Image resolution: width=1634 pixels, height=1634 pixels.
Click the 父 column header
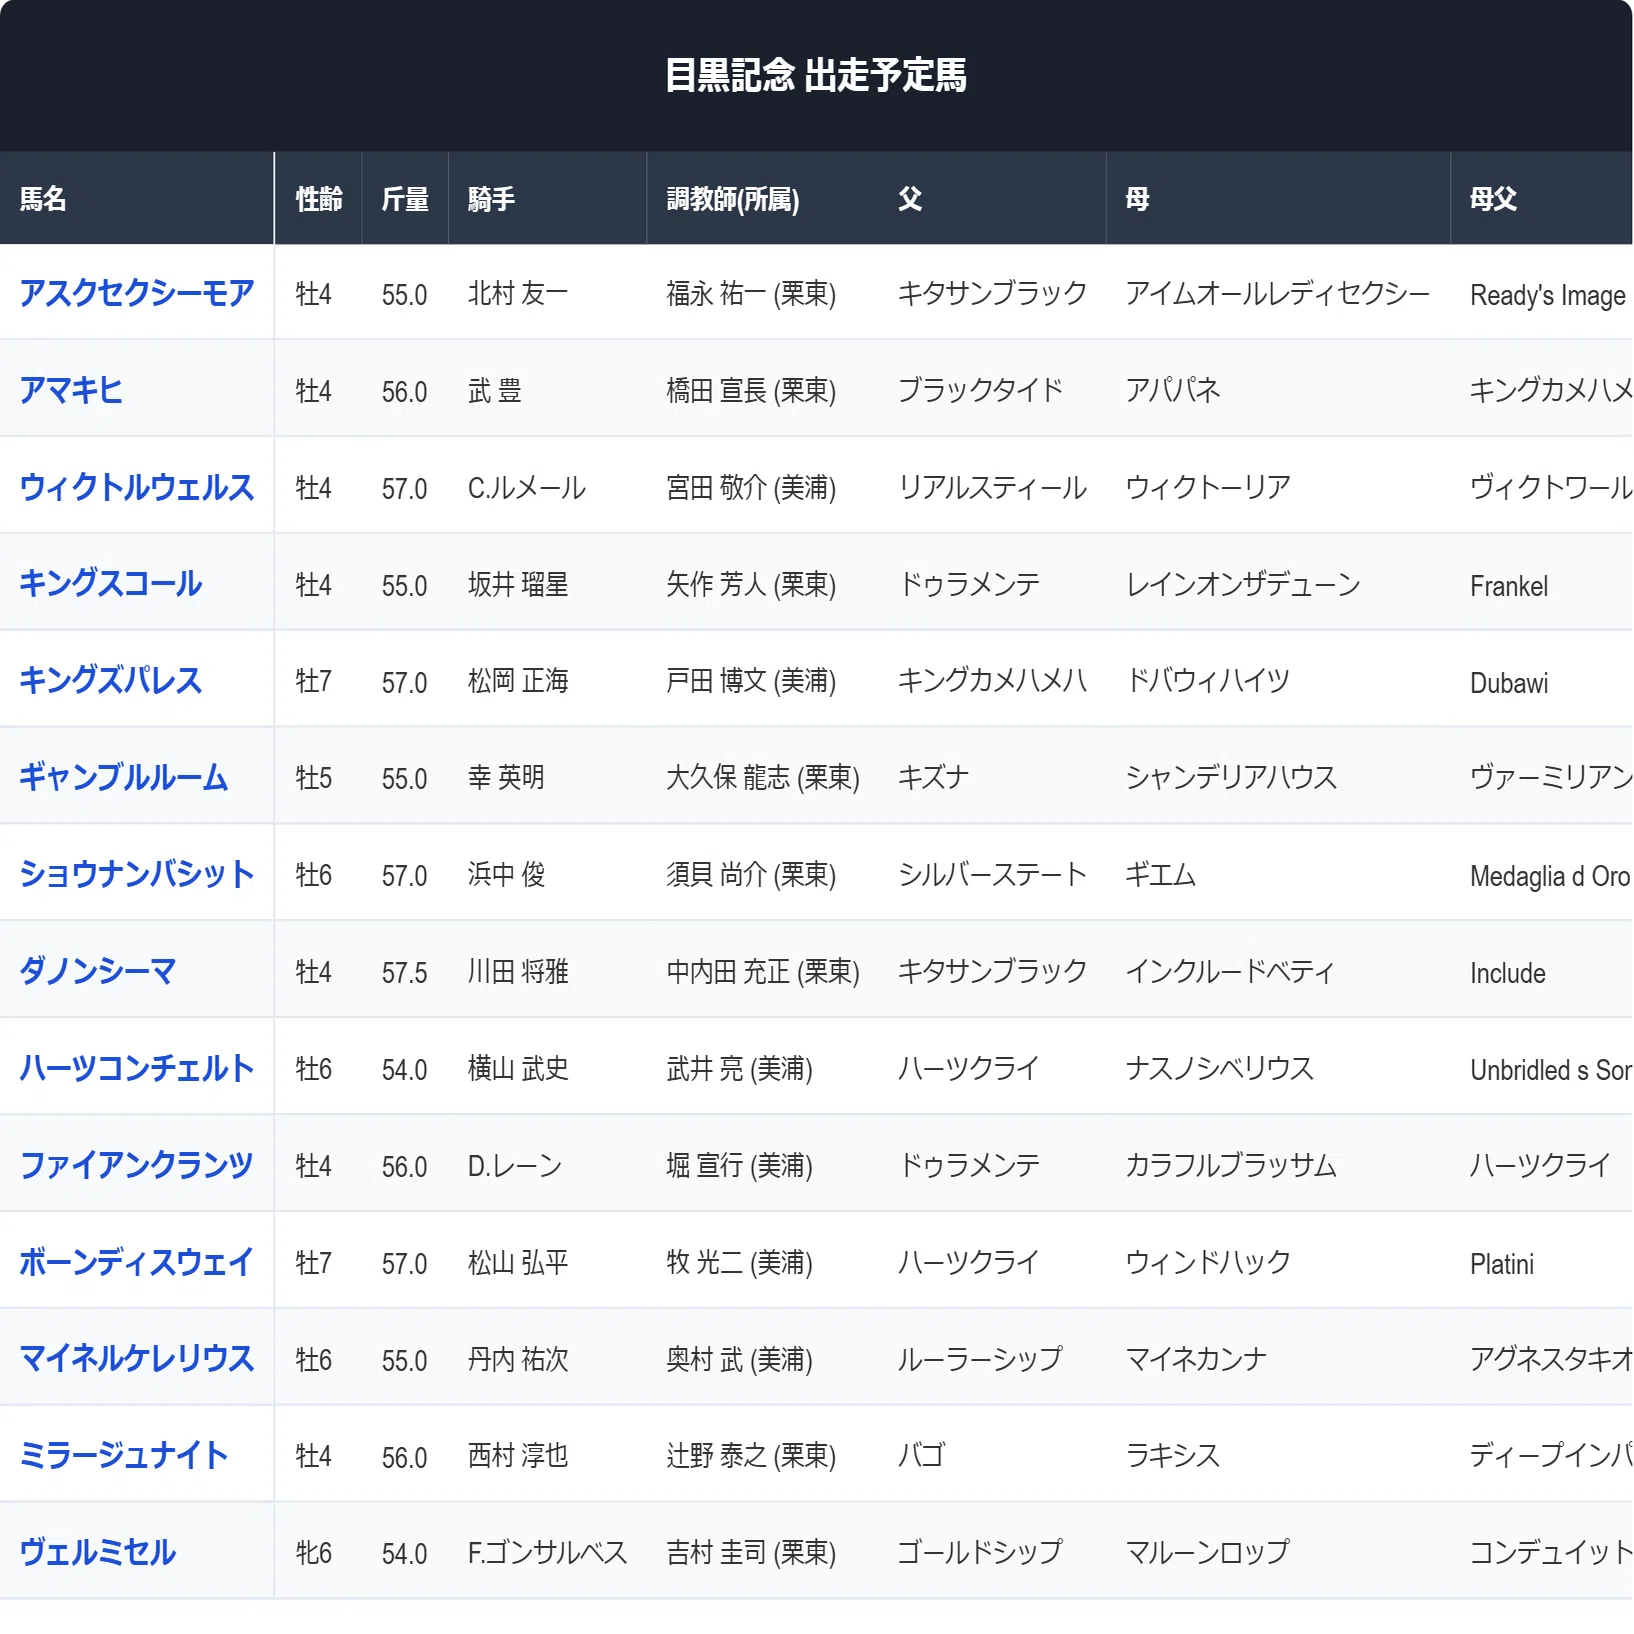[992, 198]
